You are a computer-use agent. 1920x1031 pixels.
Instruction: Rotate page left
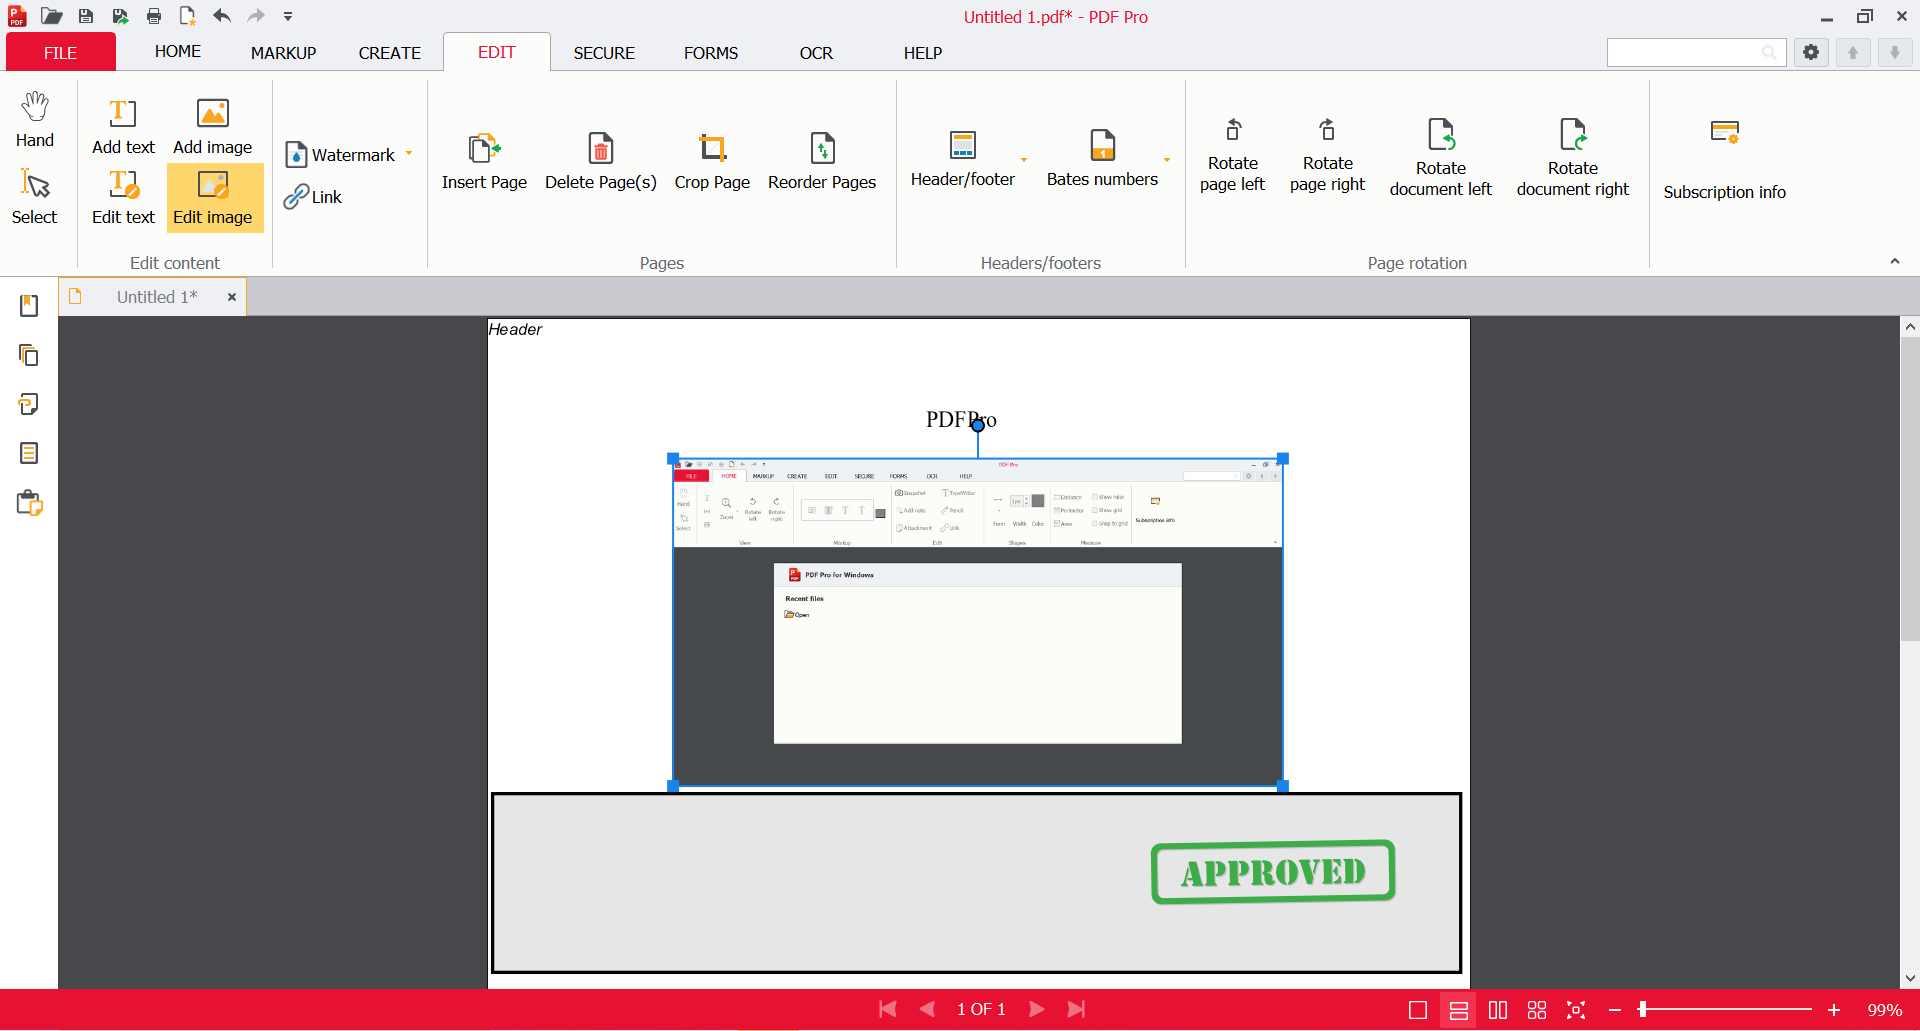[1232, 156]
